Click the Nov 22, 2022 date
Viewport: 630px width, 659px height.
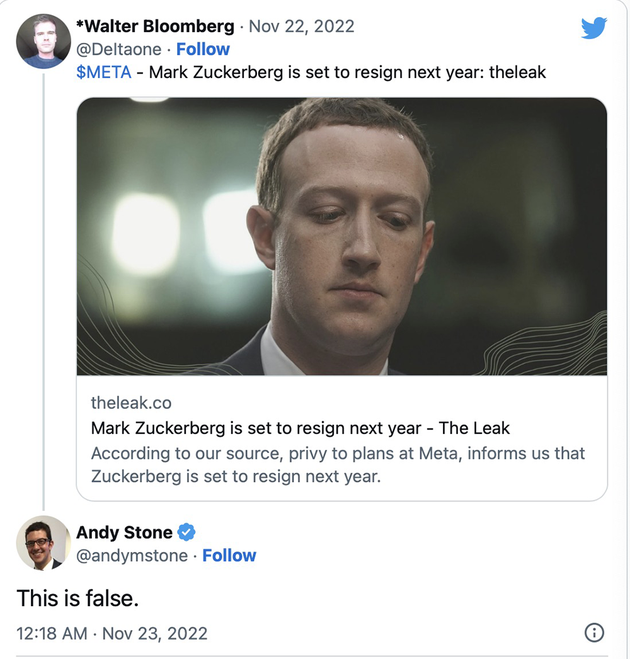coord(300,26)
